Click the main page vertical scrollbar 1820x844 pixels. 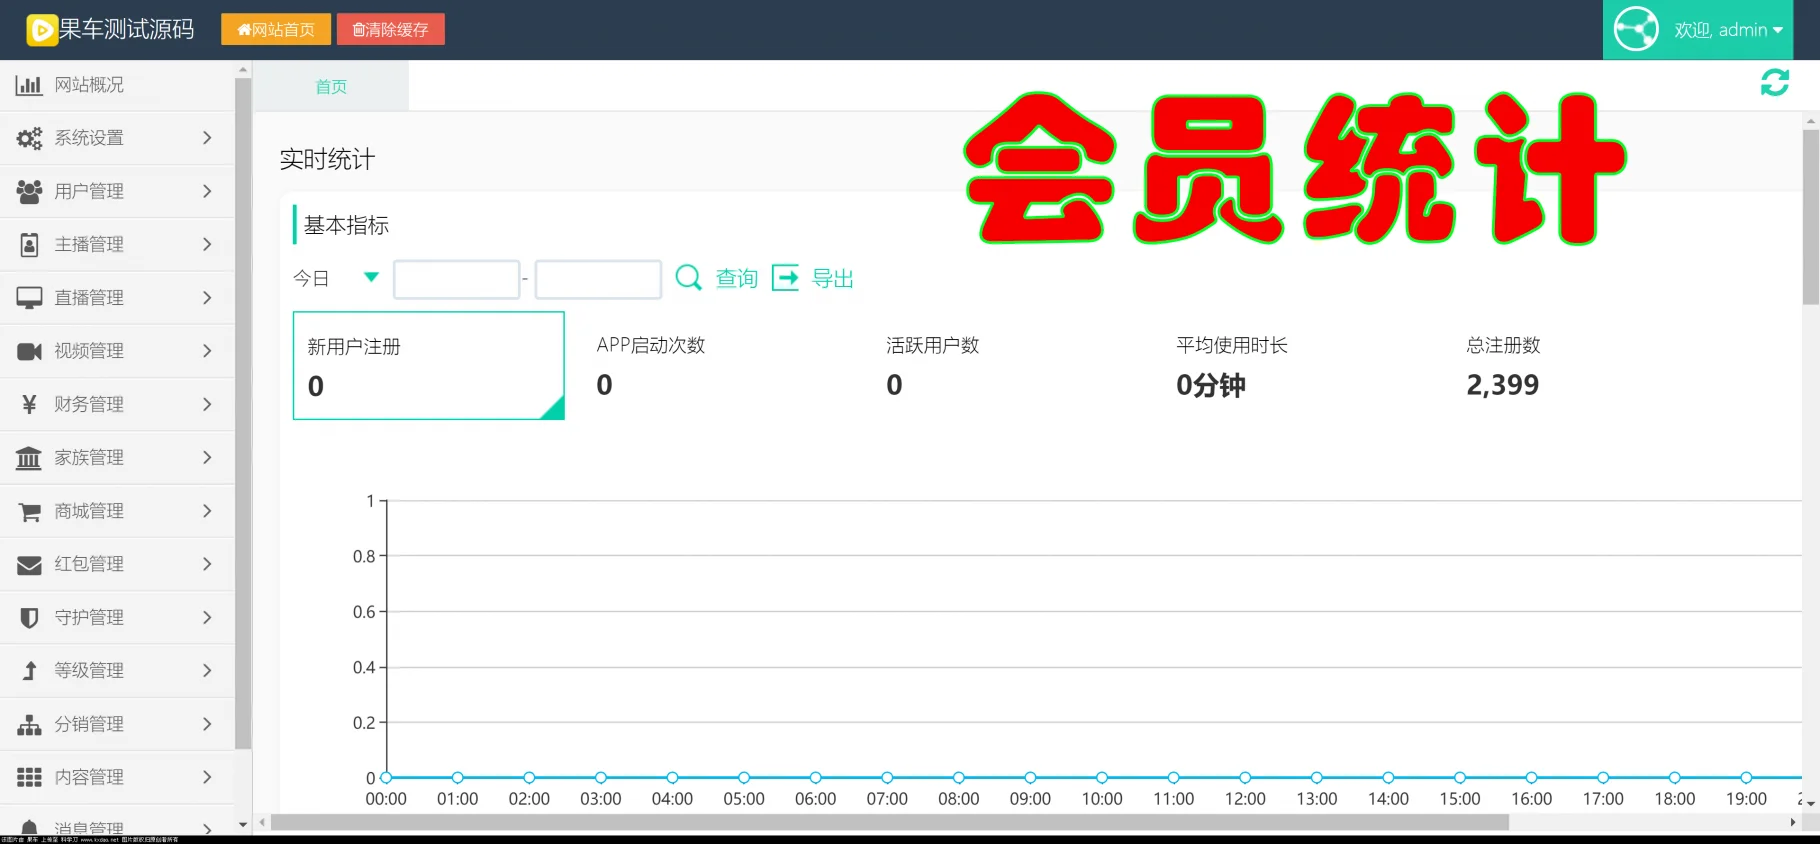coord(1811,216)
